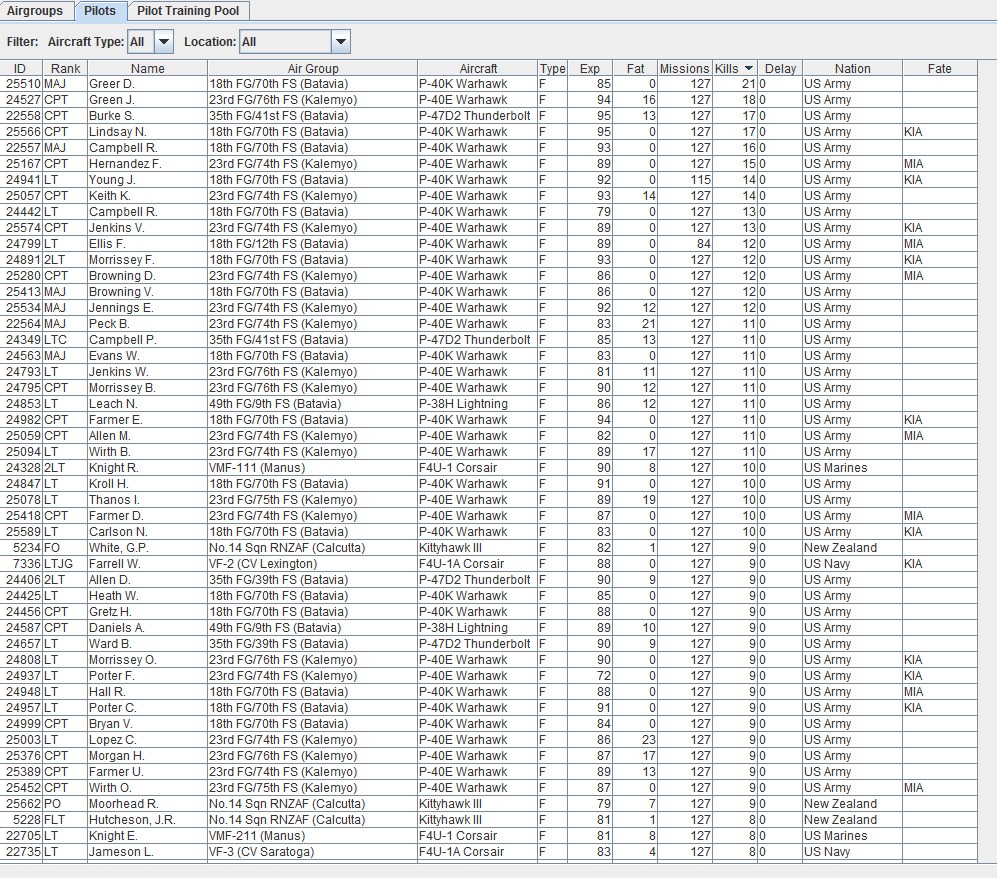This screenshot has width=997, height=878.
Task: Select Lopez C. name cell
Action: tap(148, 740)
